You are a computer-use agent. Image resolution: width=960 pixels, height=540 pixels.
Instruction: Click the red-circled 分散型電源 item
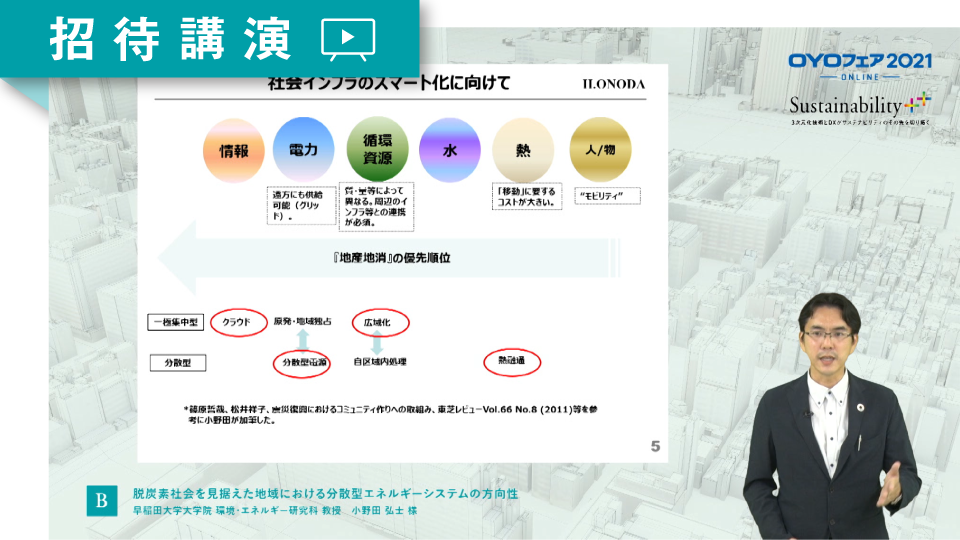[301, 362]
